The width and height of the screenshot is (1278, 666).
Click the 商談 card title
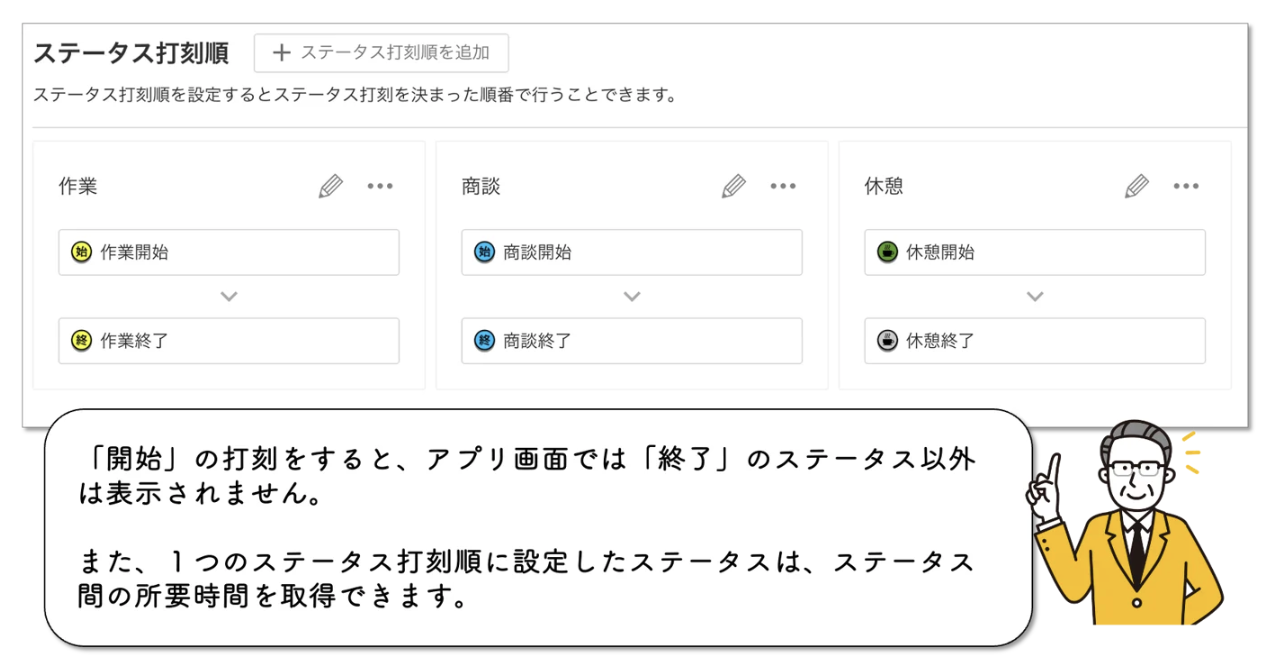(x=481, y=186)
